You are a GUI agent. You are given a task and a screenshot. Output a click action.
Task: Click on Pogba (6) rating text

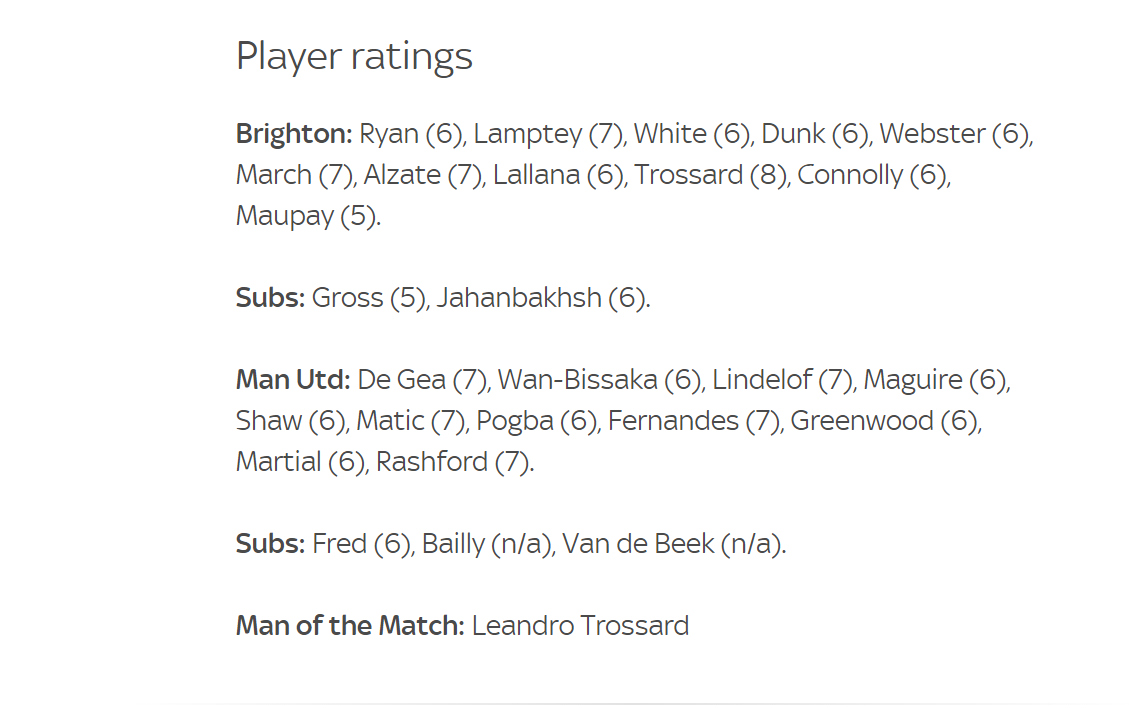tap(536, 422)
